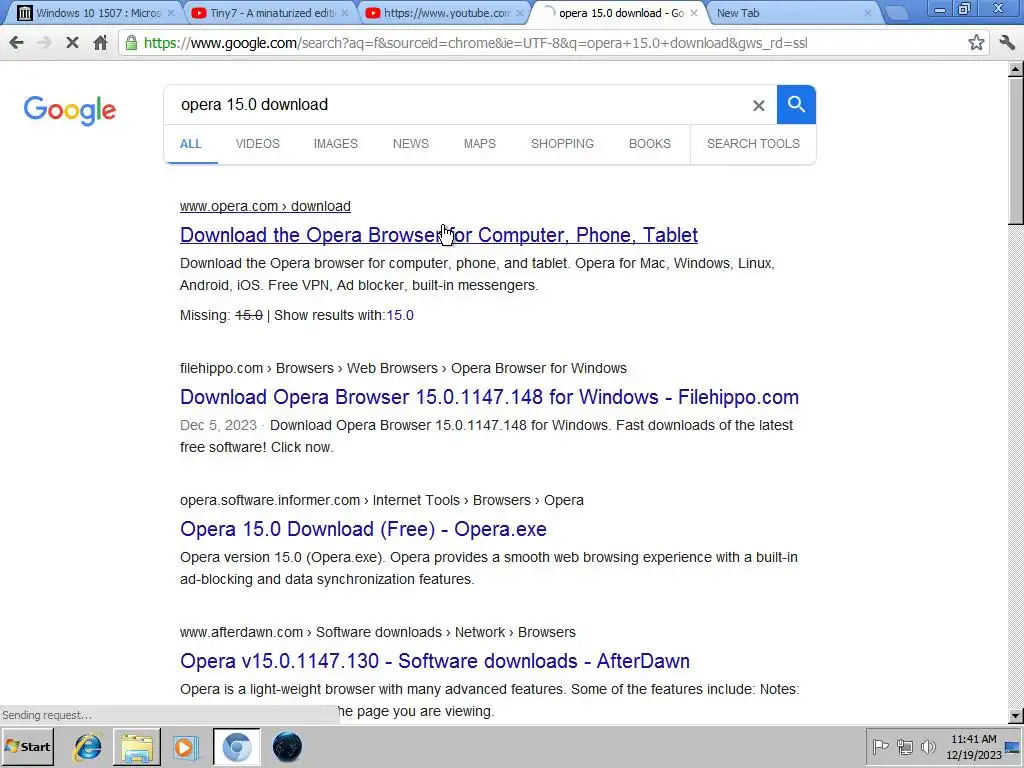
Task: Select Chrome icon in the taskbar
Action: tap(236, 747)
